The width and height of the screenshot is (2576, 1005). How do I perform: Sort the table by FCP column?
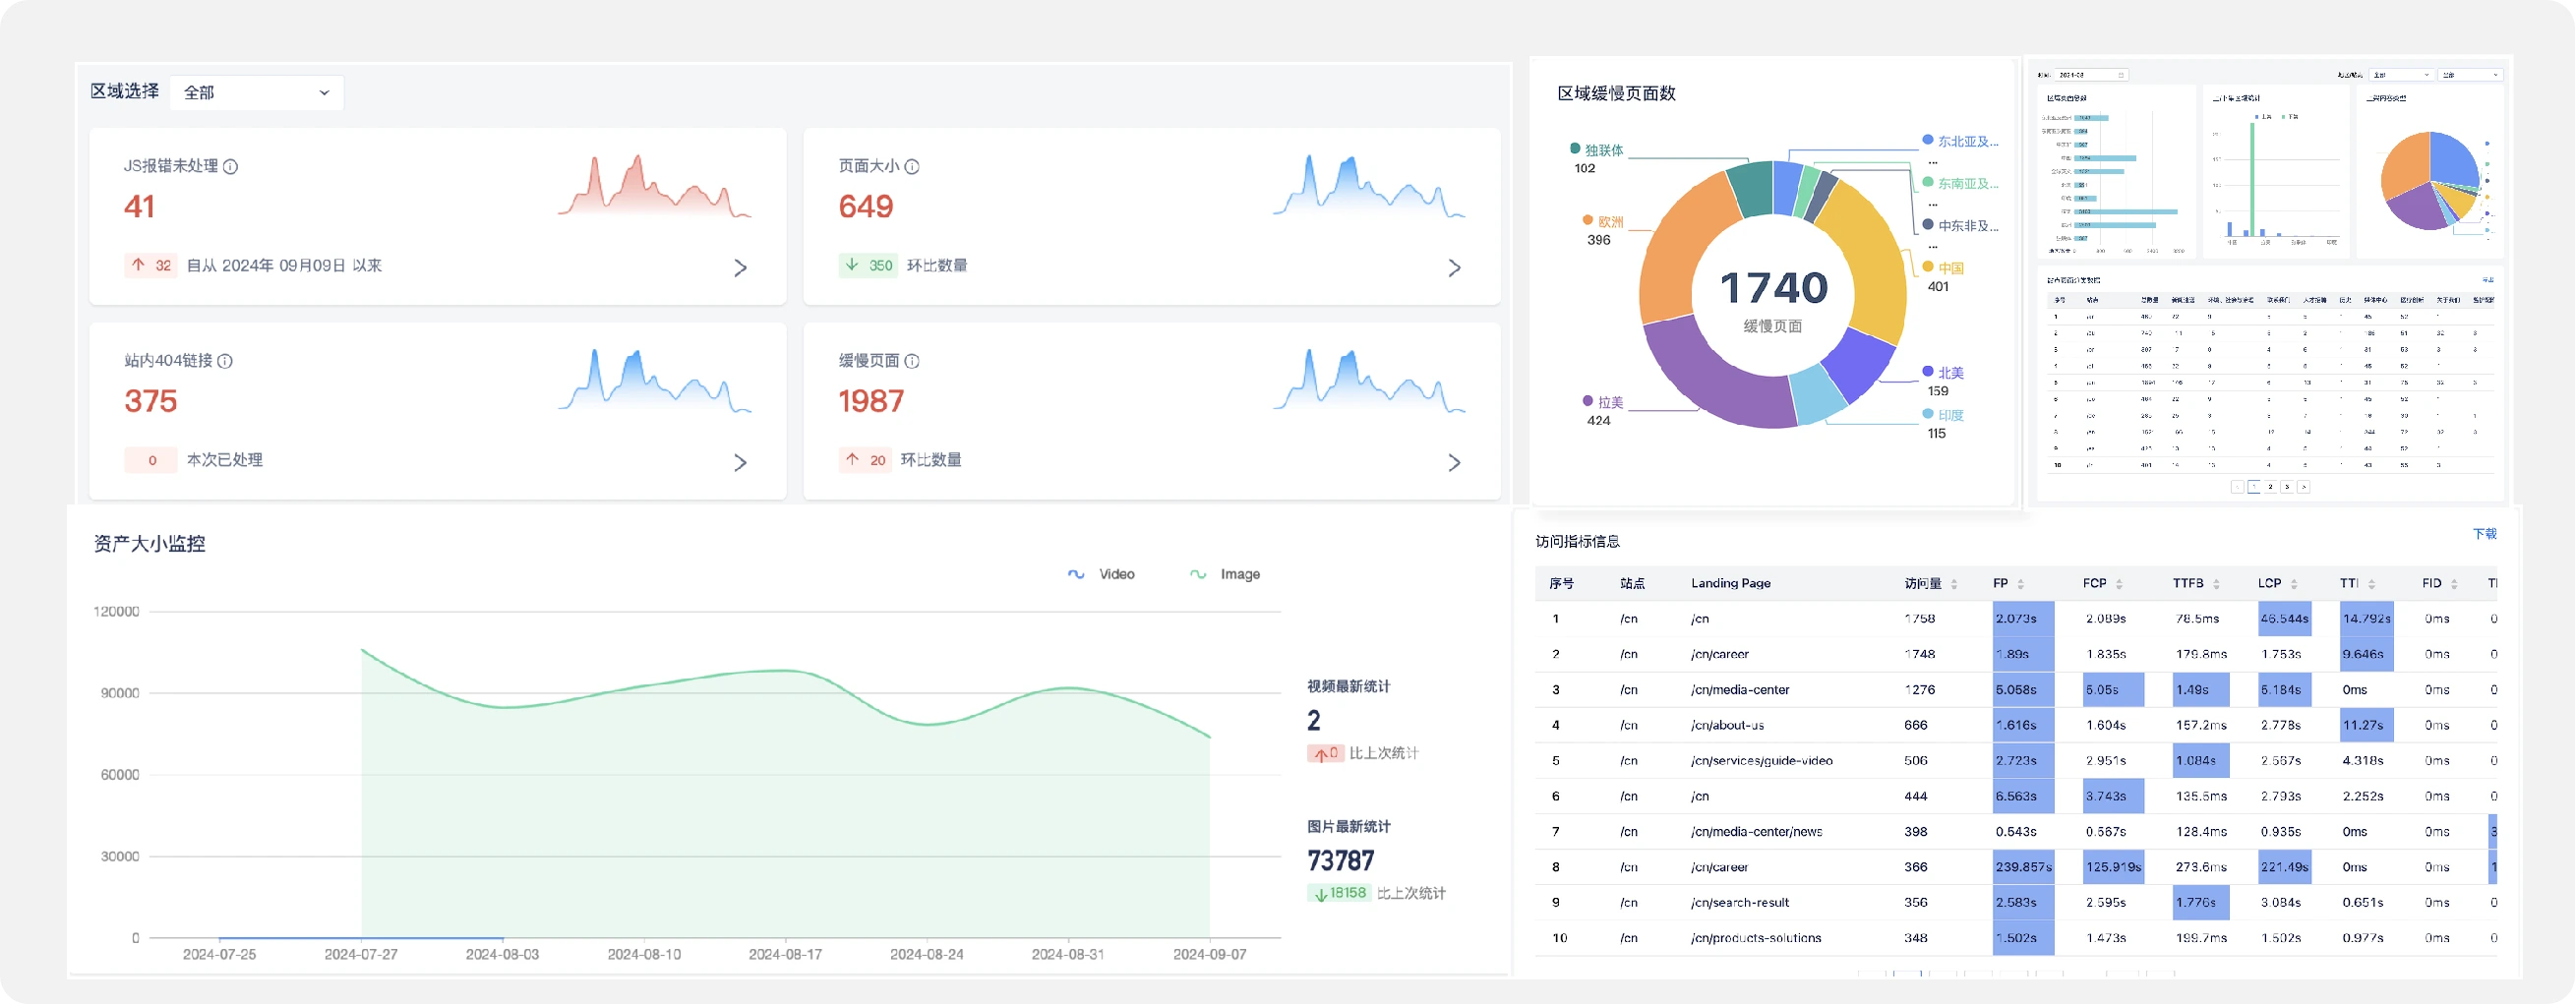click(x=2103, y=584)
